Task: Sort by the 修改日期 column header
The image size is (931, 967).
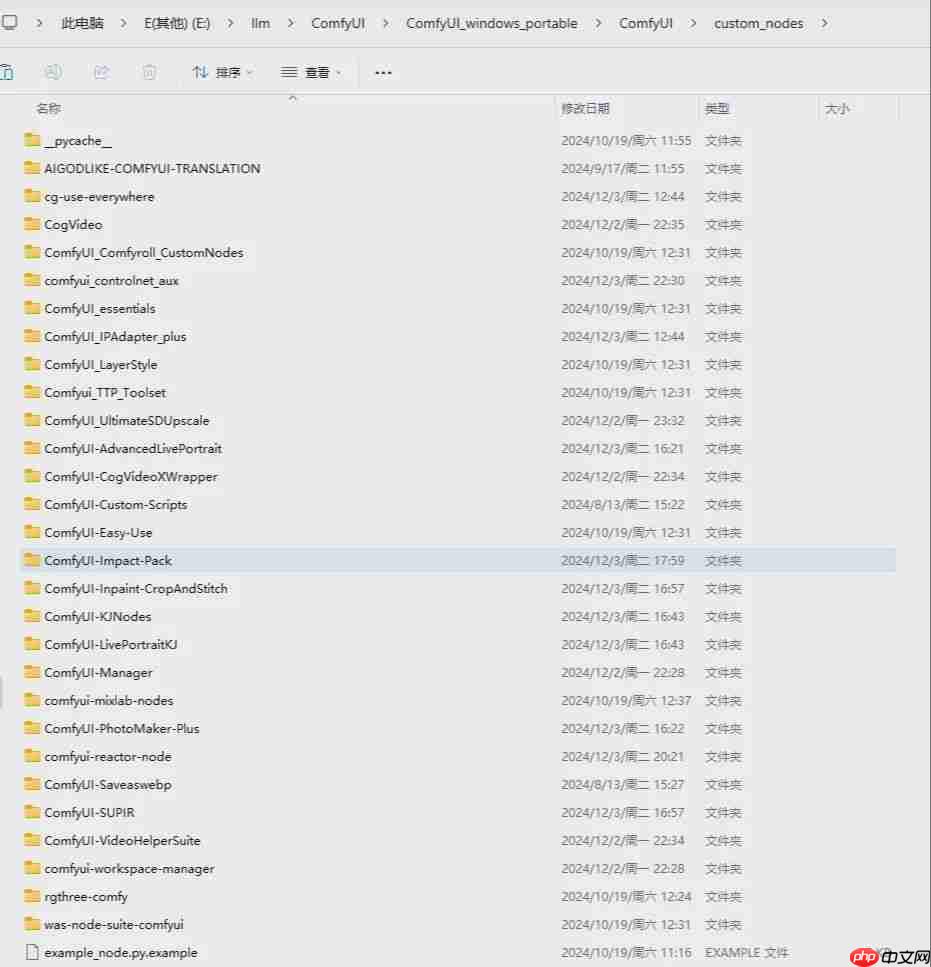Action: click(x=585, y=109)
